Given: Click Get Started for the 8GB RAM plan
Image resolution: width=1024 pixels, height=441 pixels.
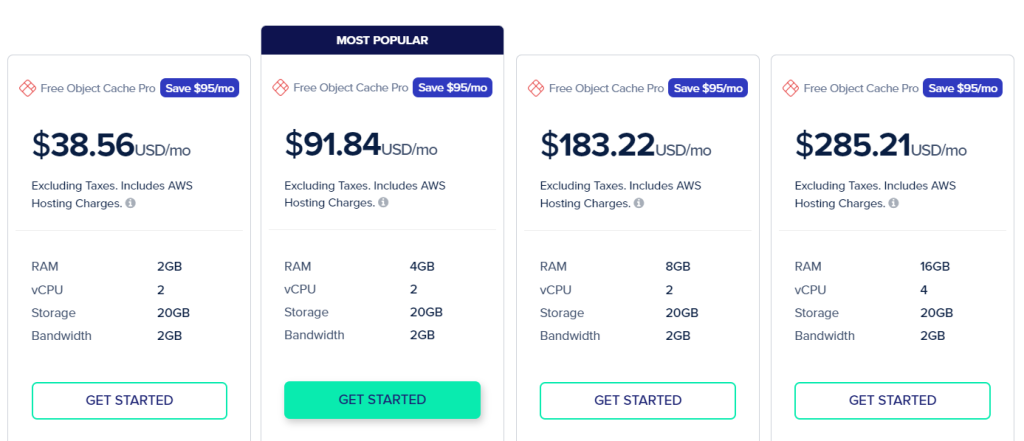Looking at the screenshot, I should coord(637,400).
